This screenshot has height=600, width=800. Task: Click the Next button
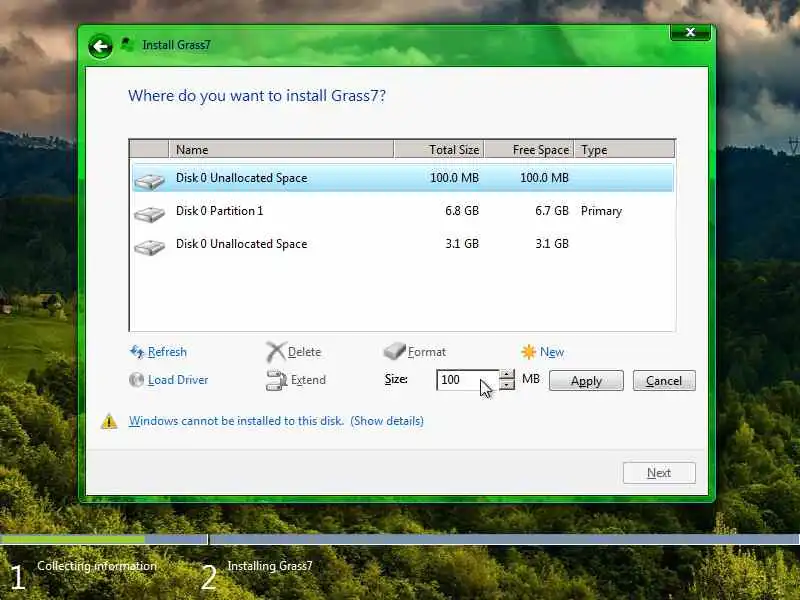point(659,473)
